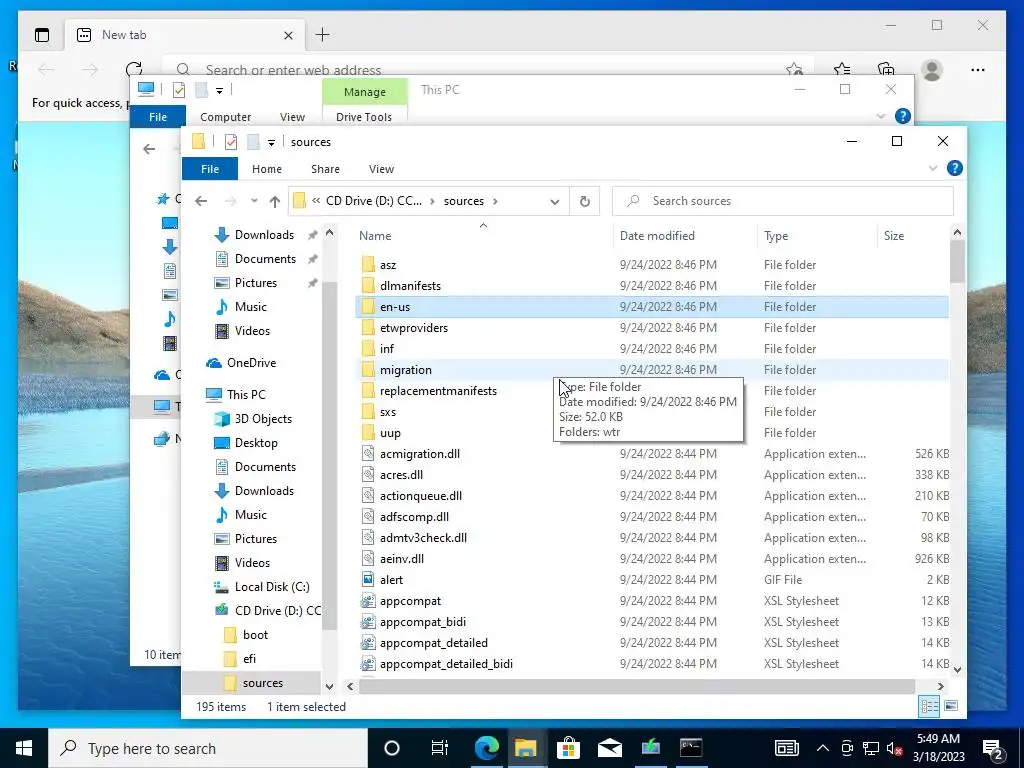Open OneDrive in navigation pane
Screen dimensions: 1024x768
coord(251,362)
